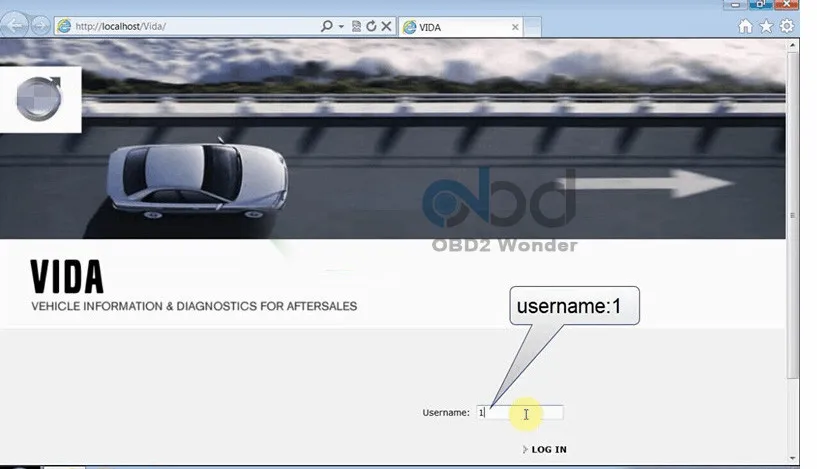Open the browser Tools gear menu
Image resolution: width=817 pixels, height=469 pixels.
[787, 26]
